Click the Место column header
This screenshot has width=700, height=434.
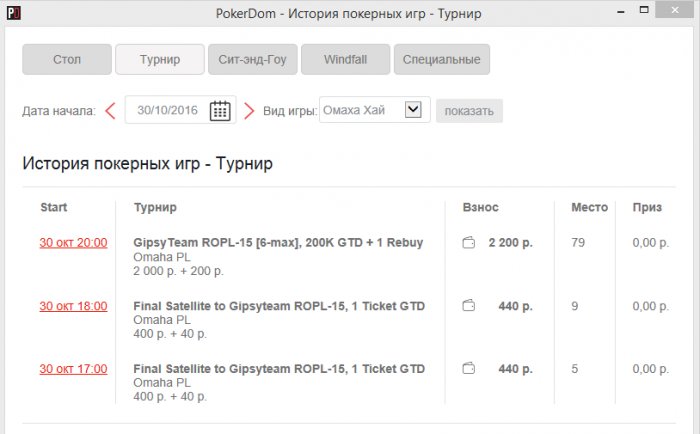589,207
